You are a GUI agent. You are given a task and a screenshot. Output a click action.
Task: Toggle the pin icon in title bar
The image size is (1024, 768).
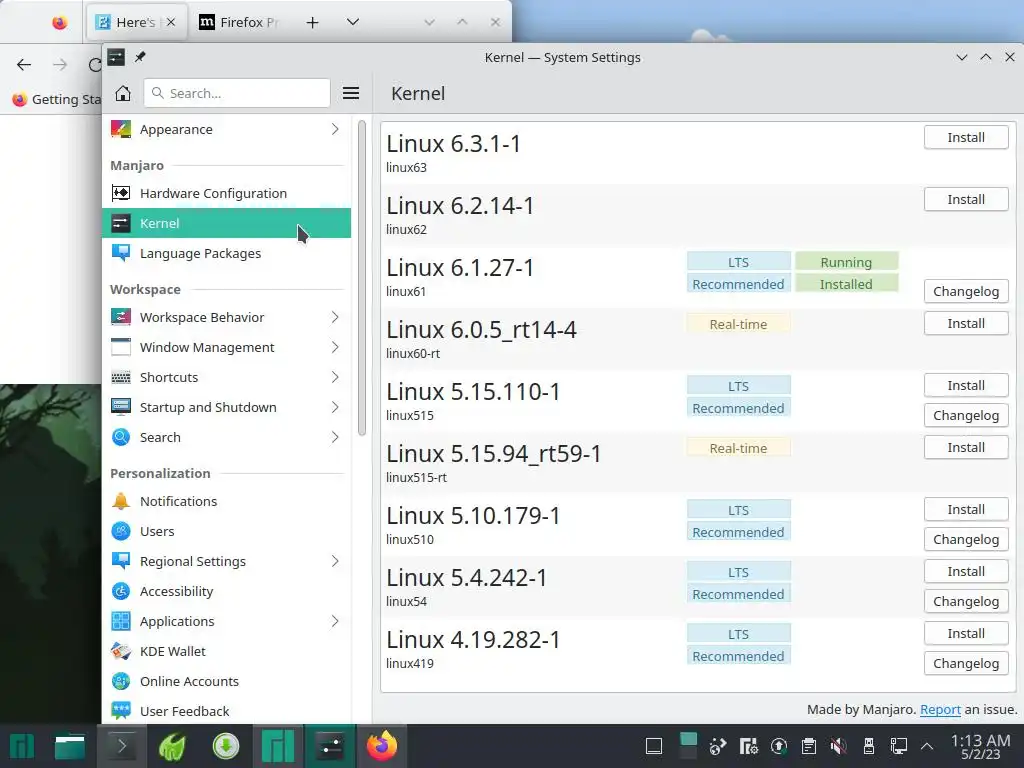pyautogui.click(x=140, y=57)
